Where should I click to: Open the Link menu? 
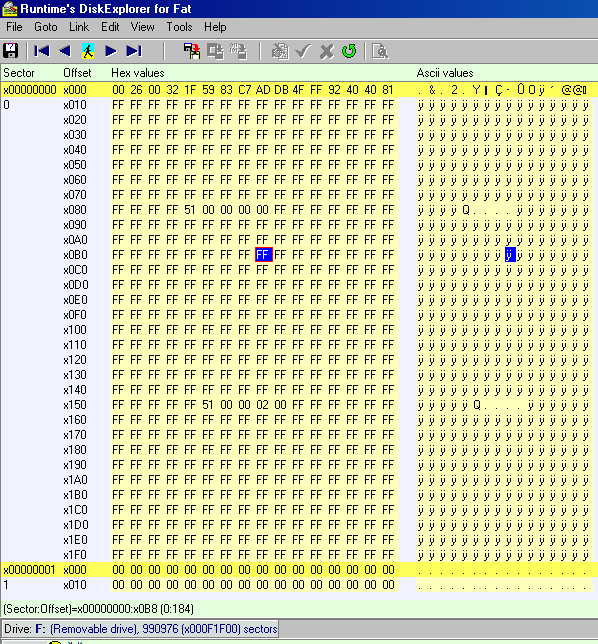tap(79, 27)
